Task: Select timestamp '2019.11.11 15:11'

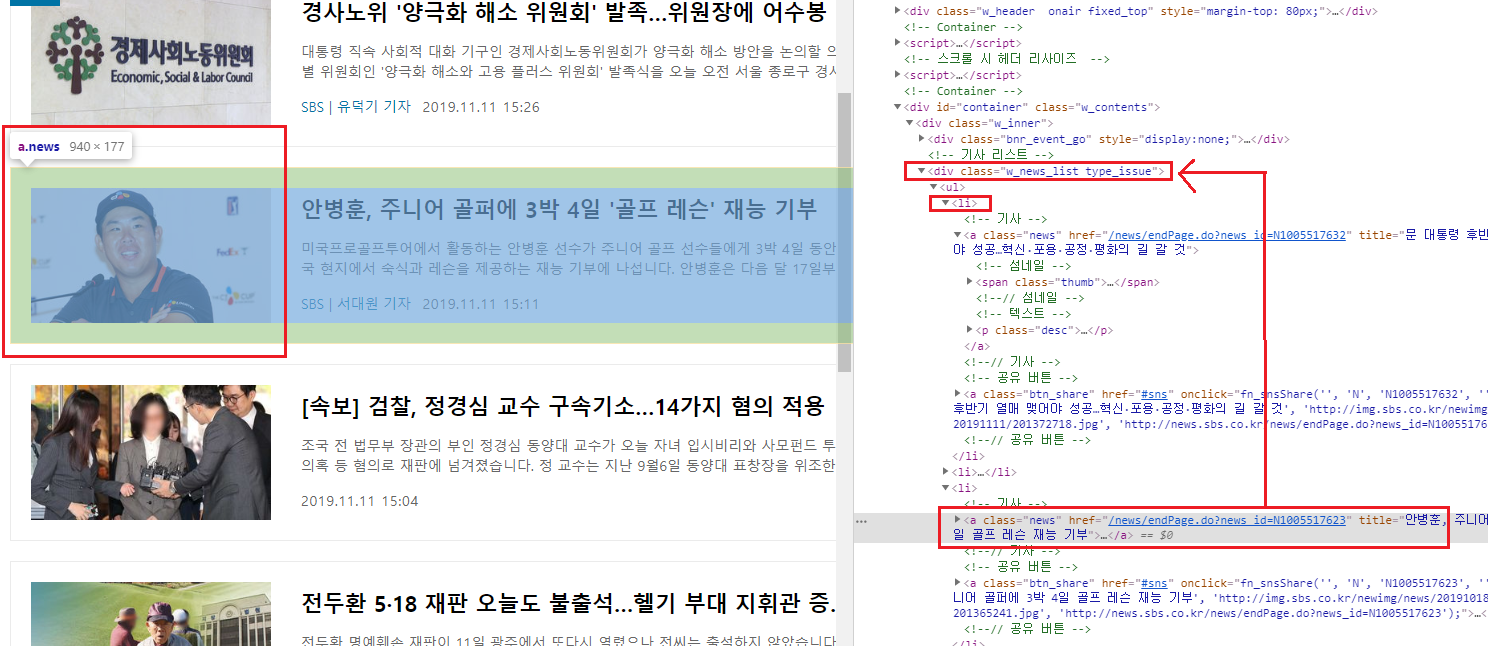Action: click(481, 304)
